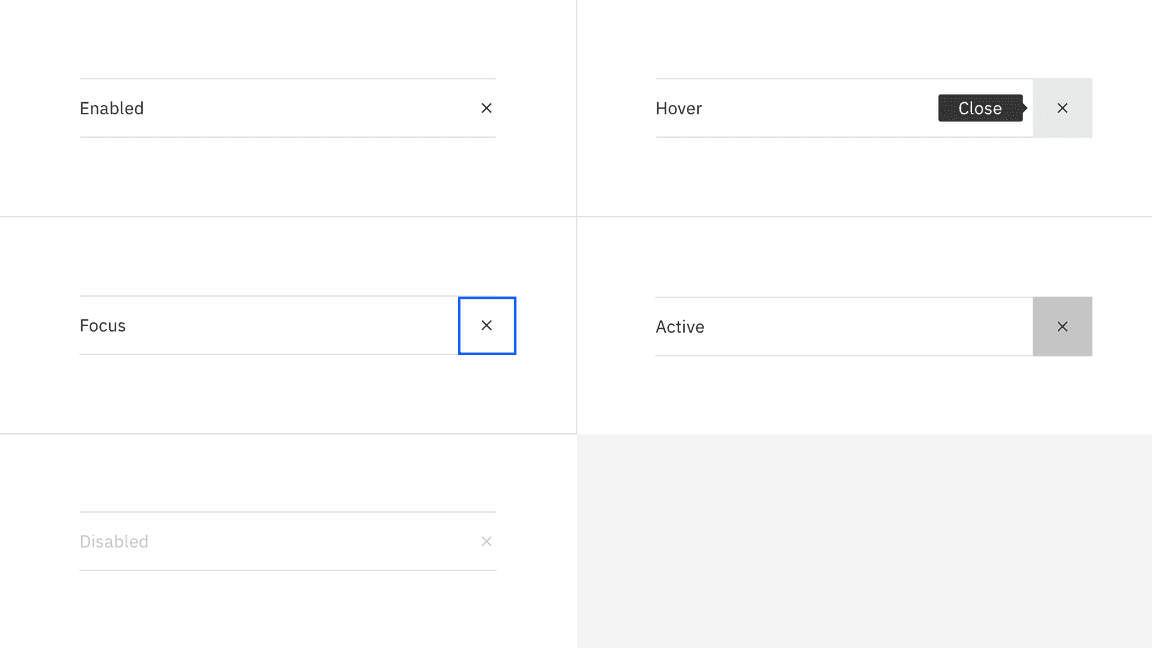Screen dimensions: 1152x648
Task: Click the gray-highlighted X button in Hover state
Action: click(x=1062, y=108)
